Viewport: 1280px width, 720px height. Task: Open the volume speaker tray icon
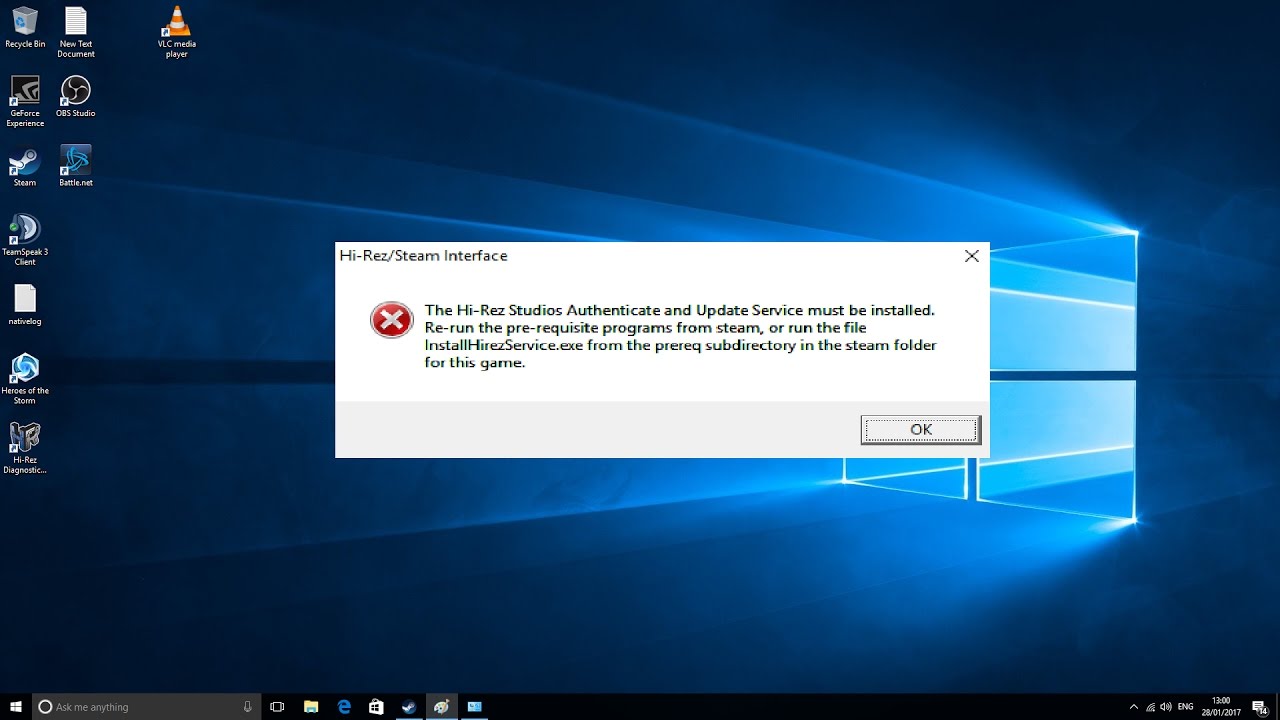pos(1166,707)
